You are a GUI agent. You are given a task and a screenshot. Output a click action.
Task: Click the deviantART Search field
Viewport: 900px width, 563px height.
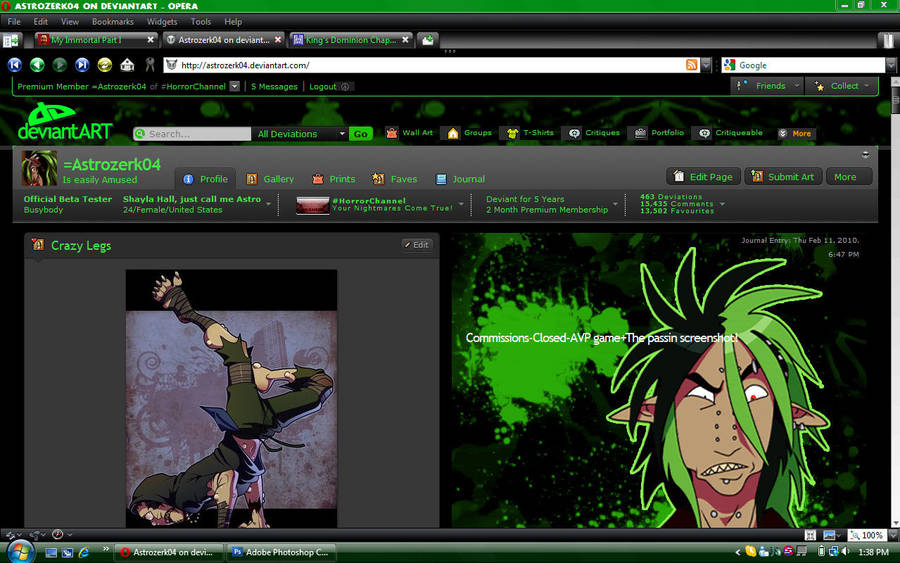pyautogui.click(x=192, y=134)
